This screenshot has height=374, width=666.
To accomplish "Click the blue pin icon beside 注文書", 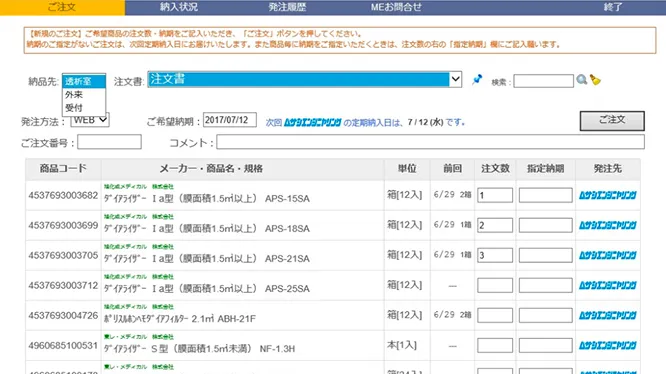I will [477, 79].
